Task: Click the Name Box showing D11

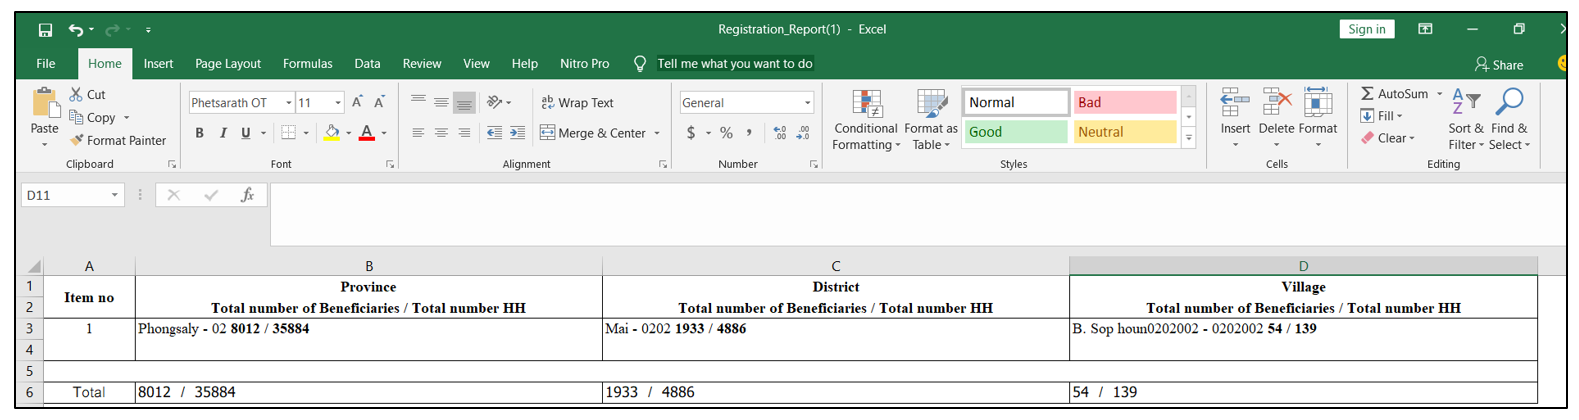Action: pos(72,195)
